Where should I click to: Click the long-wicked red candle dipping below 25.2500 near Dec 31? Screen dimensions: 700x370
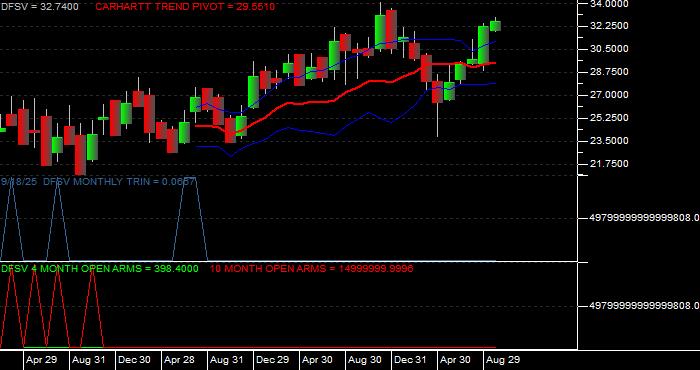point(437,92)
